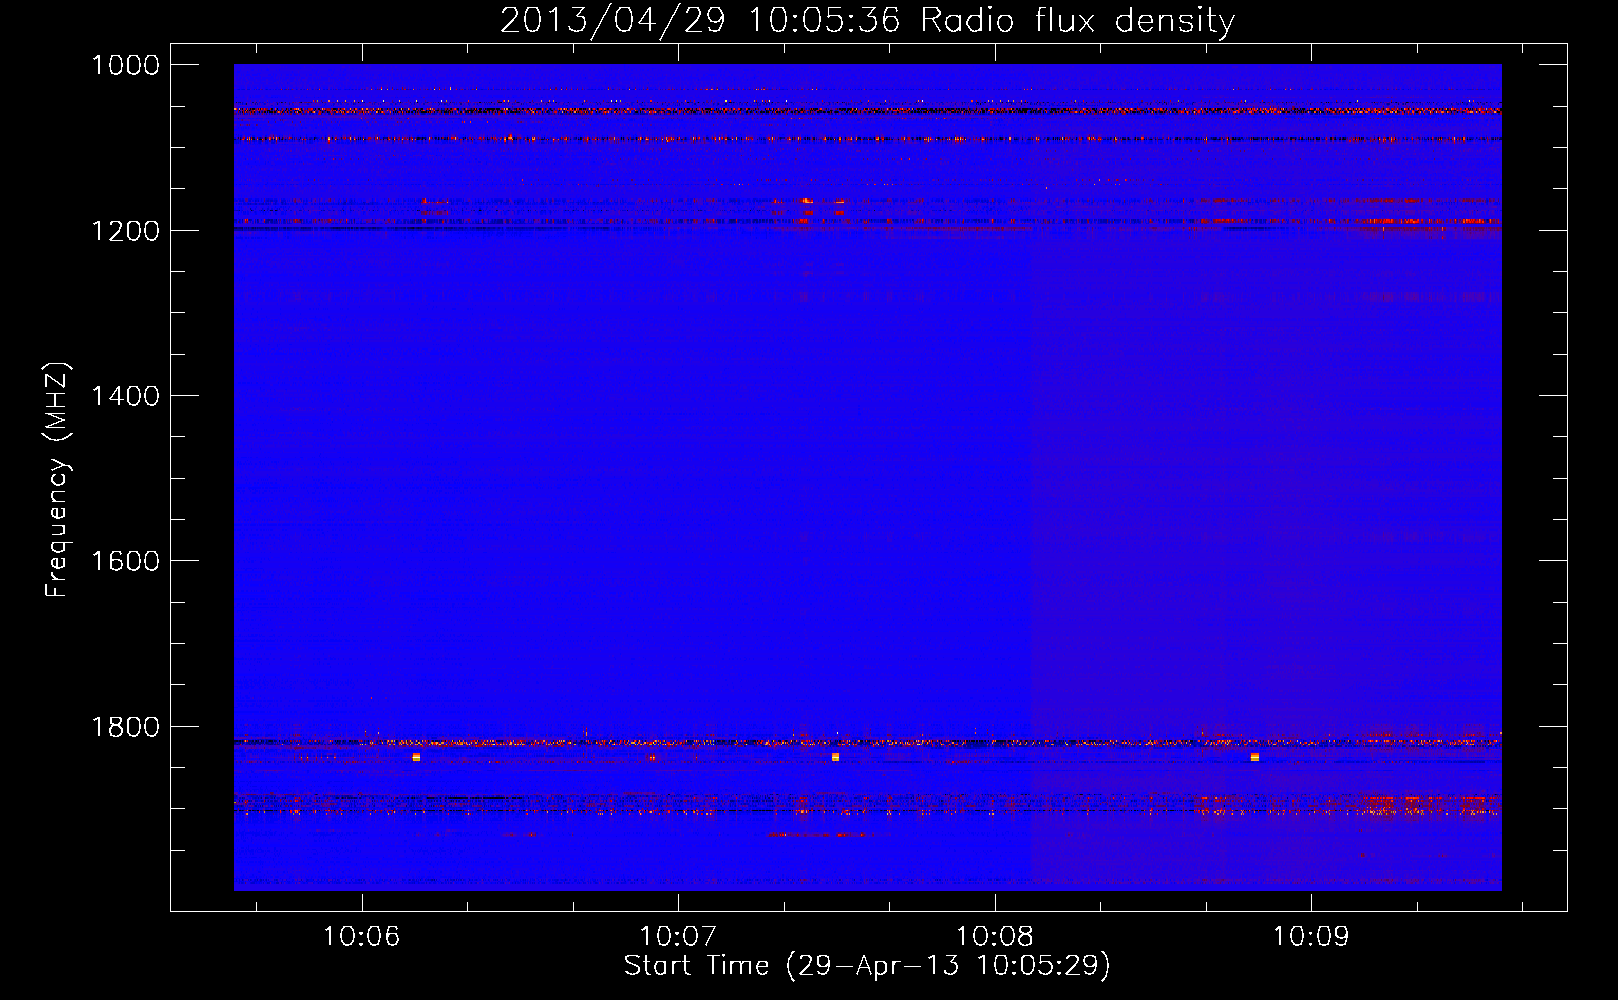Click the 1400 frequency tick label
This screenshot has width=1618, height=1000.
click(x=125, y=396)
